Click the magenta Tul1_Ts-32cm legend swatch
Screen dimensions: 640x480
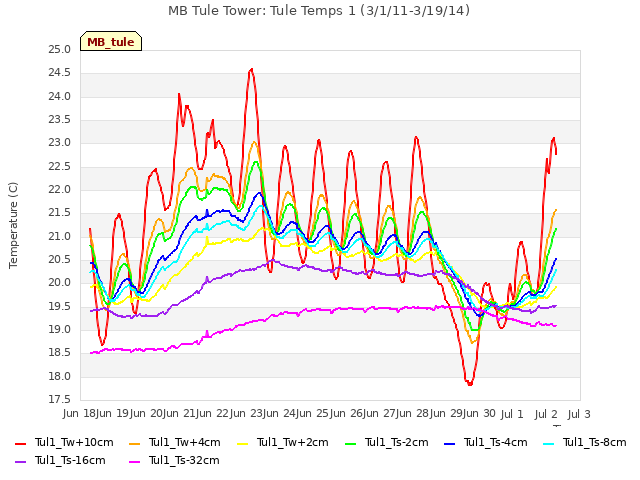134,461
